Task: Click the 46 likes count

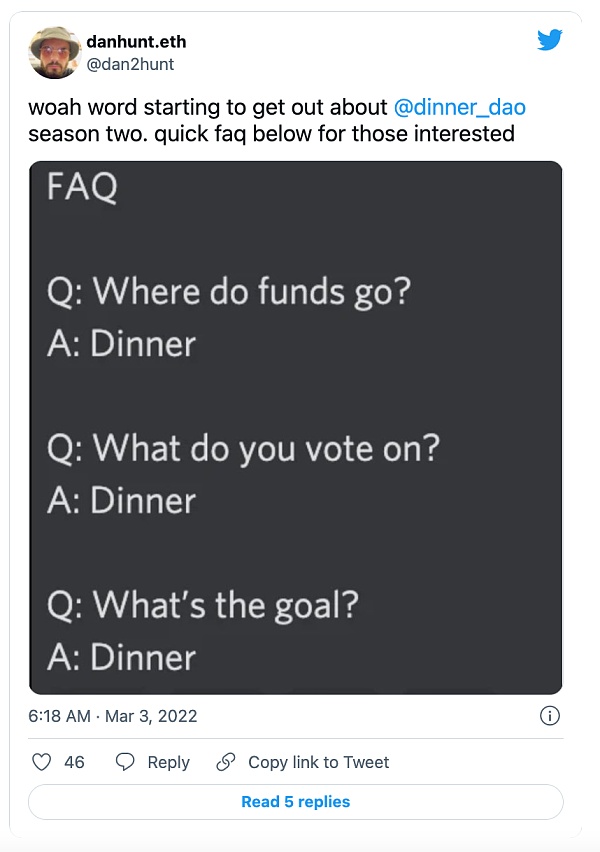Action: pyautogui.click(x=74, y=762)
